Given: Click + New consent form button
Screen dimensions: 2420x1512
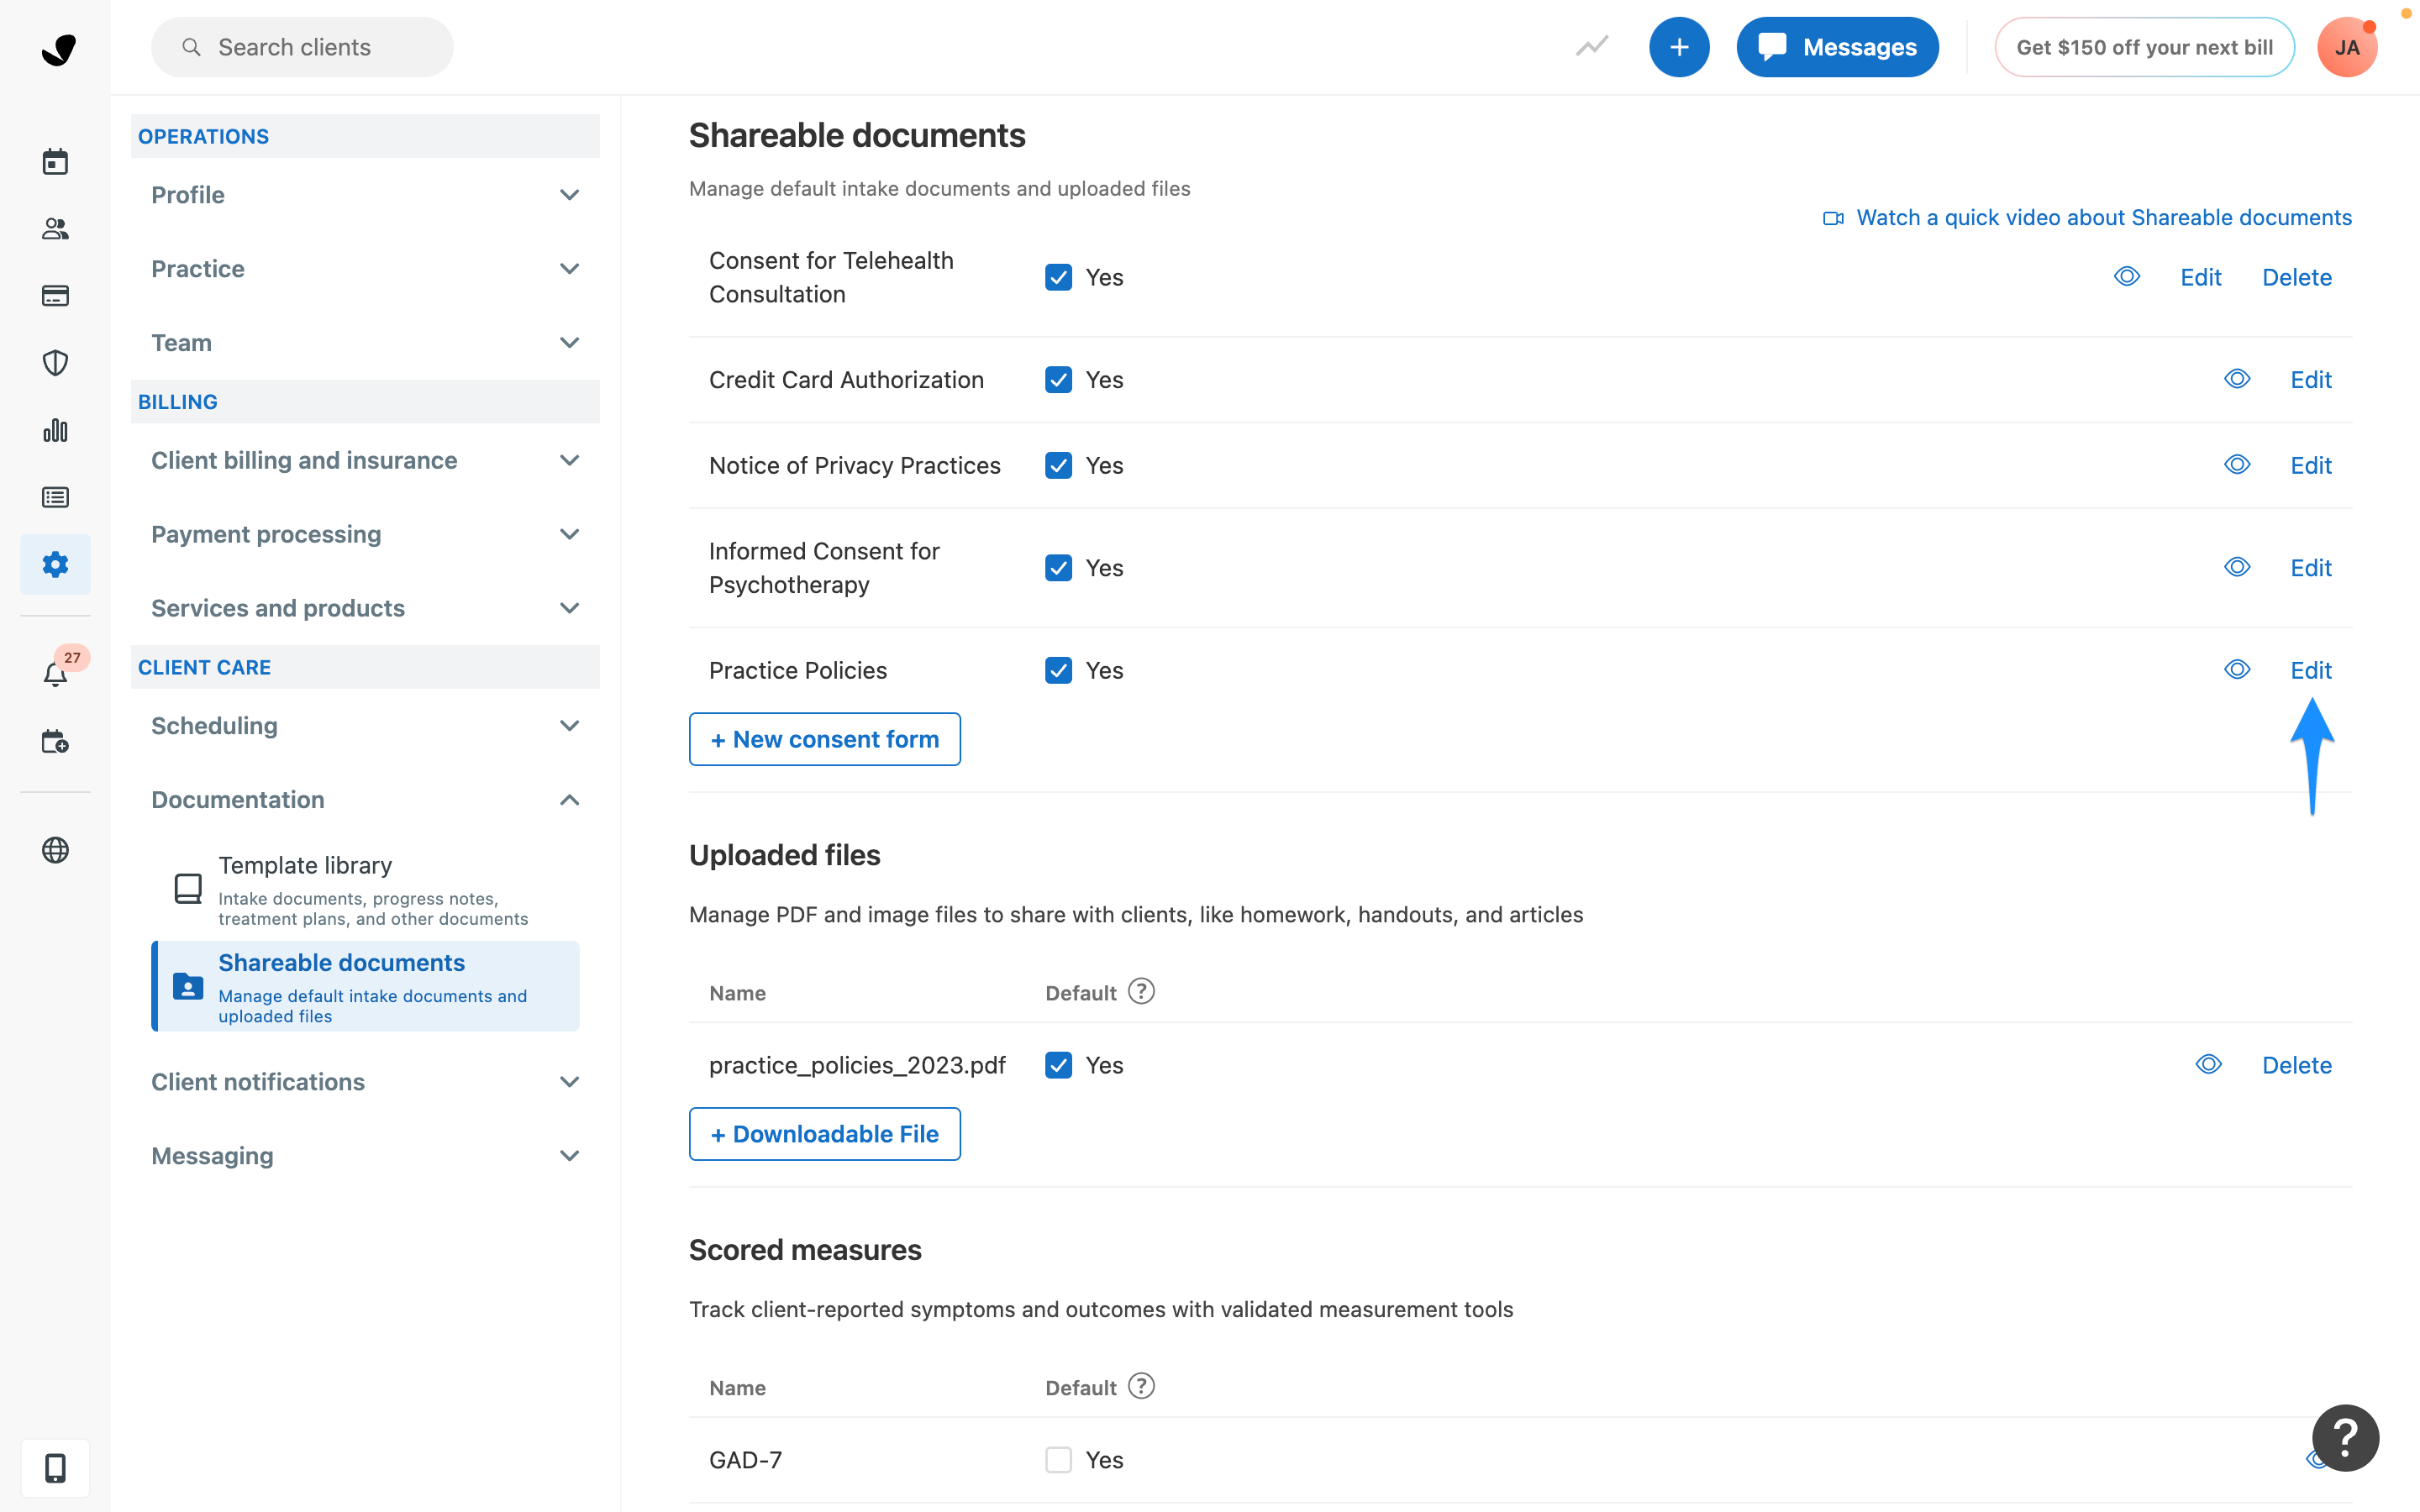Looking at the screenshot, I should point(824,739).
